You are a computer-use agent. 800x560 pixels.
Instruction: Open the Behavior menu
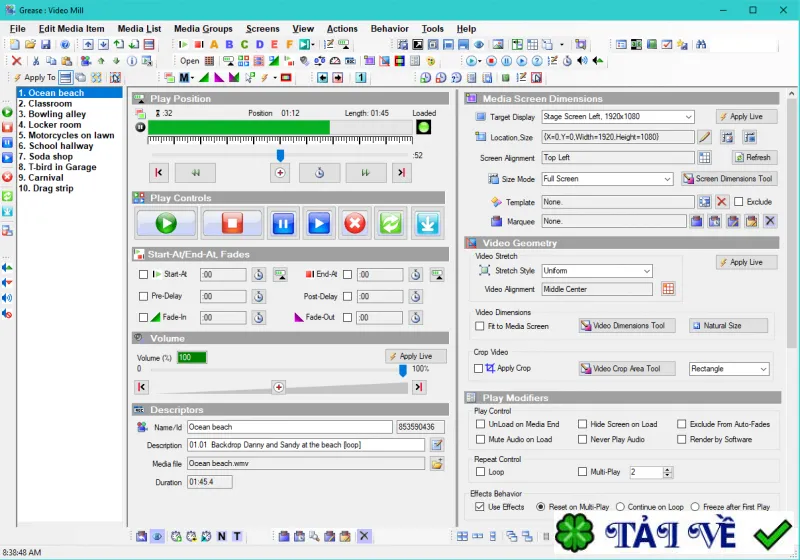click(x=389, y=29)
